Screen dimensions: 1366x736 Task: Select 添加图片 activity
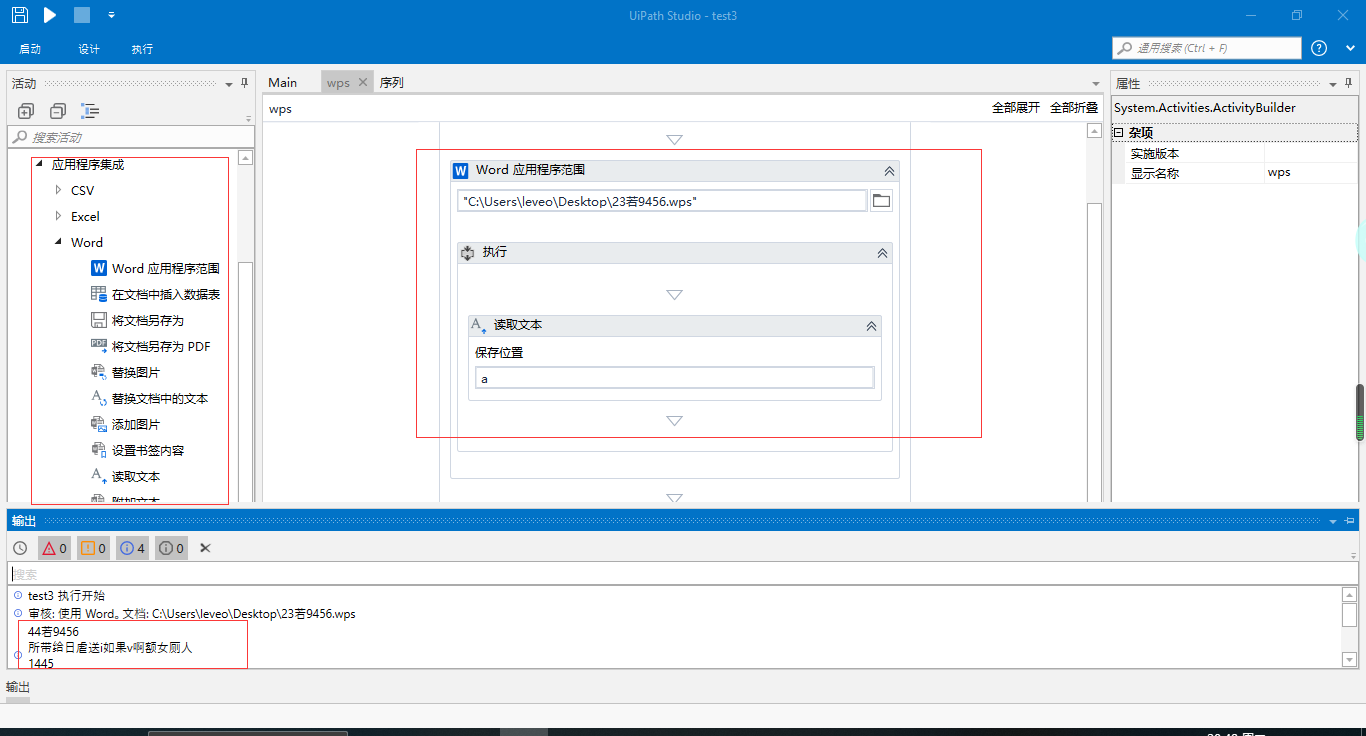(125, 424)
